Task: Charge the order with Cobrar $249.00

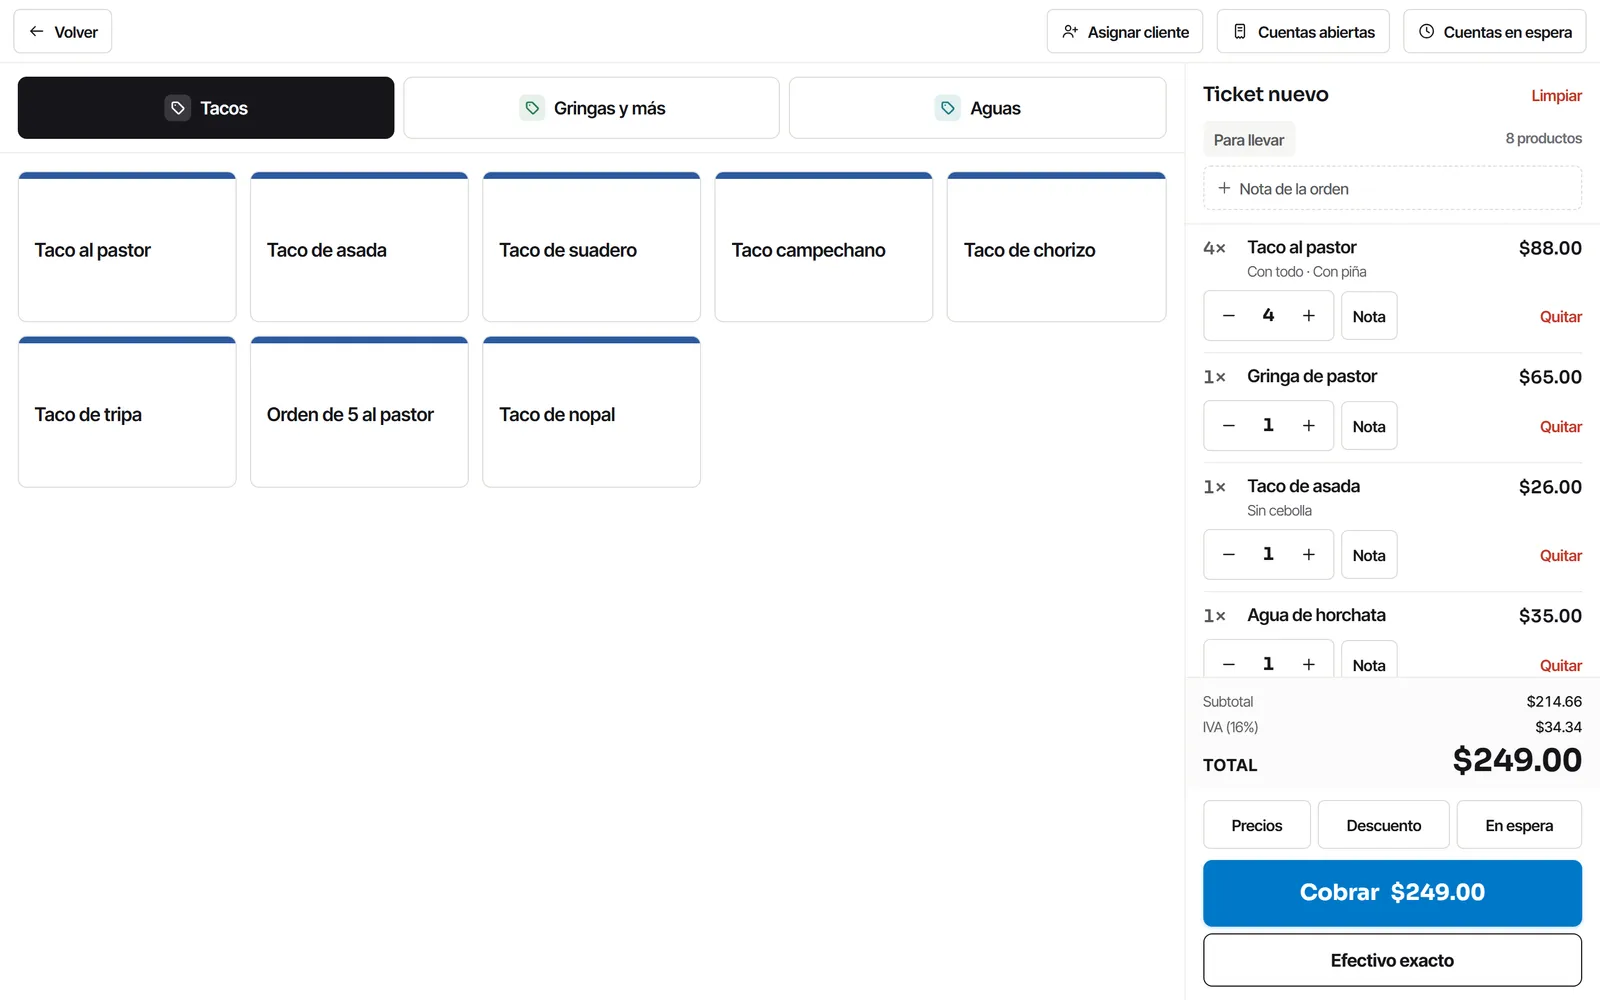Action: tap(1392, 892)
